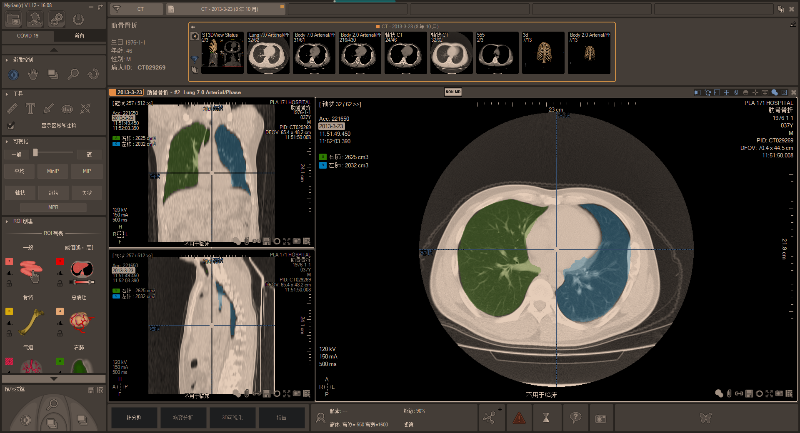Collapse the ROI section header triangle

[x=7, y=221]
